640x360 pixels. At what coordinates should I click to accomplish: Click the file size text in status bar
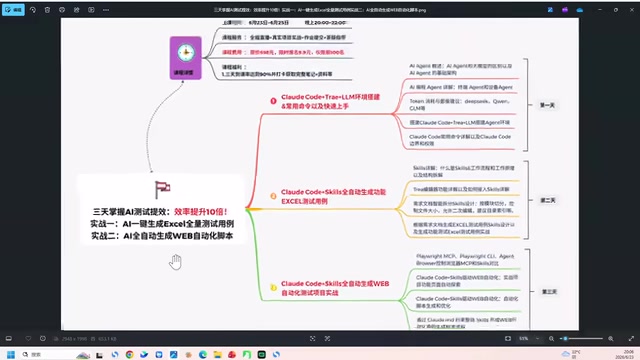pos(107,339)
